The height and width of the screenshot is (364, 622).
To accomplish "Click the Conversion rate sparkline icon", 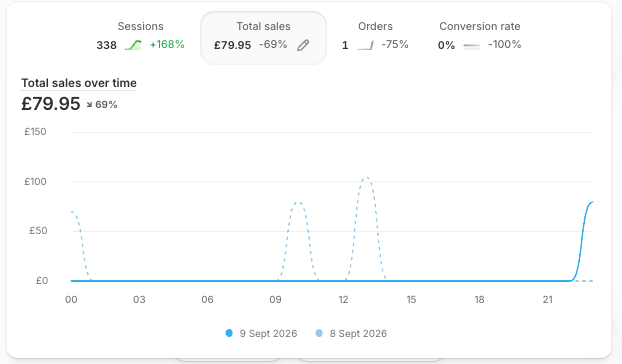I will [x=472, y=46].
